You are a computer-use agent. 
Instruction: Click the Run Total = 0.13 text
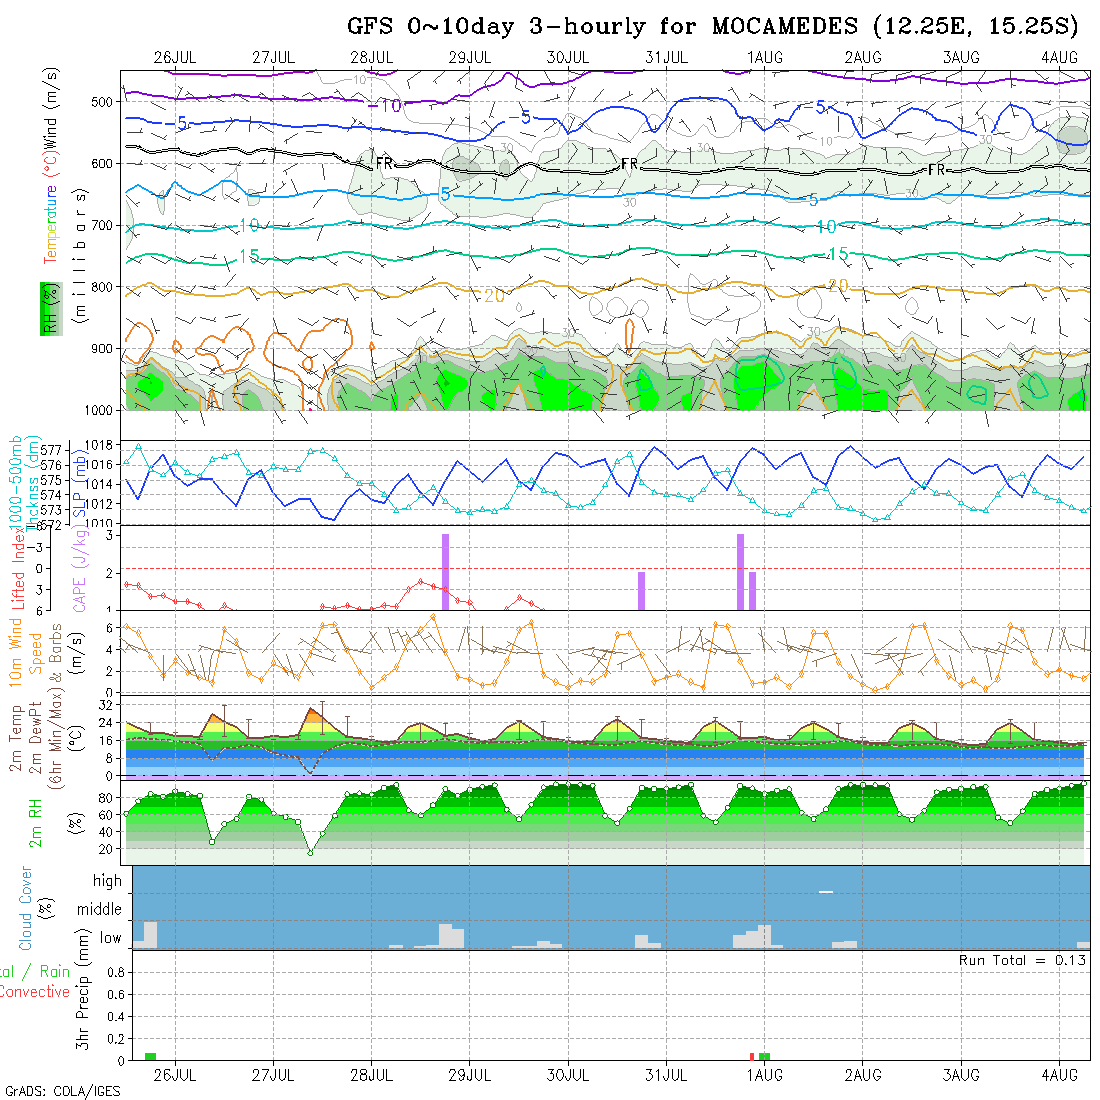[x=1022, y=960]
